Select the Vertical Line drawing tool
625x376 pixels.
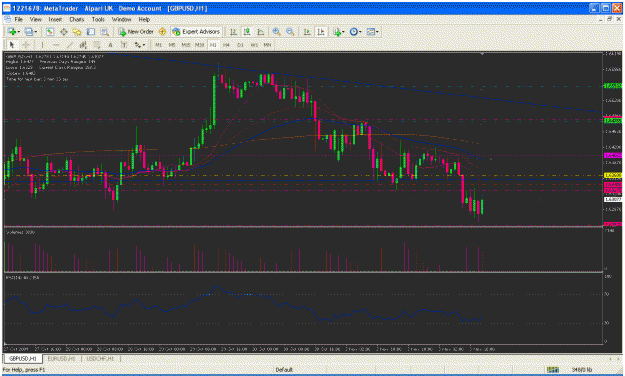(x=42, y=45)
